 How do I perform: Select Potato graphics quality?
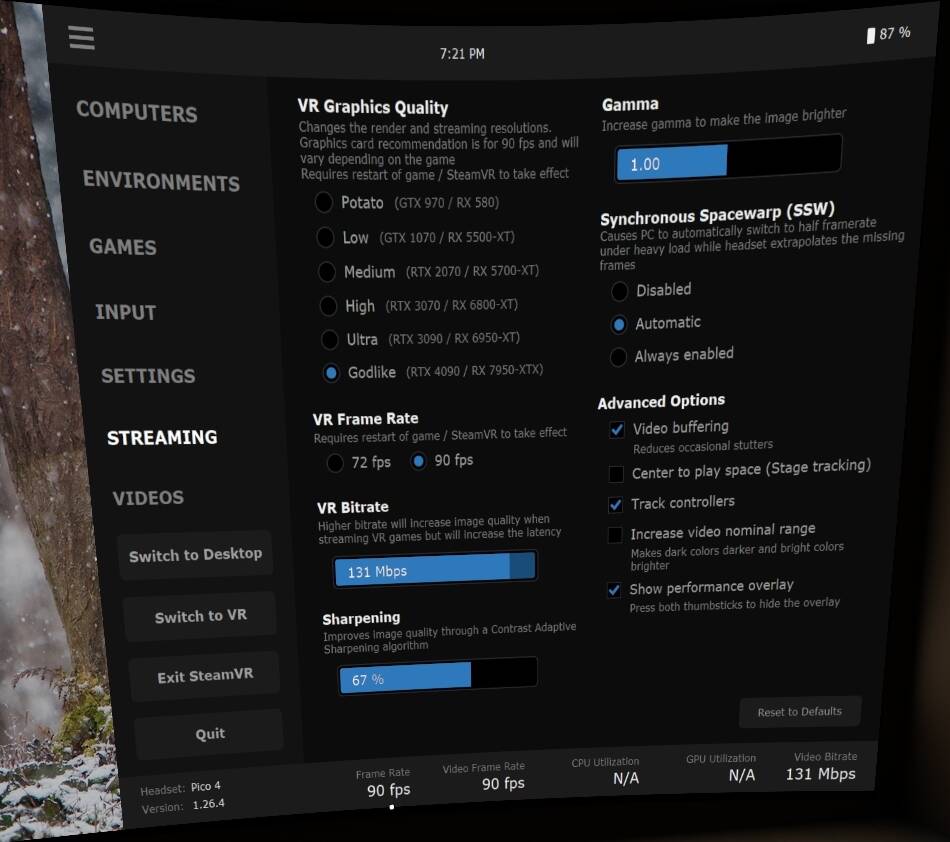point(324,202)
